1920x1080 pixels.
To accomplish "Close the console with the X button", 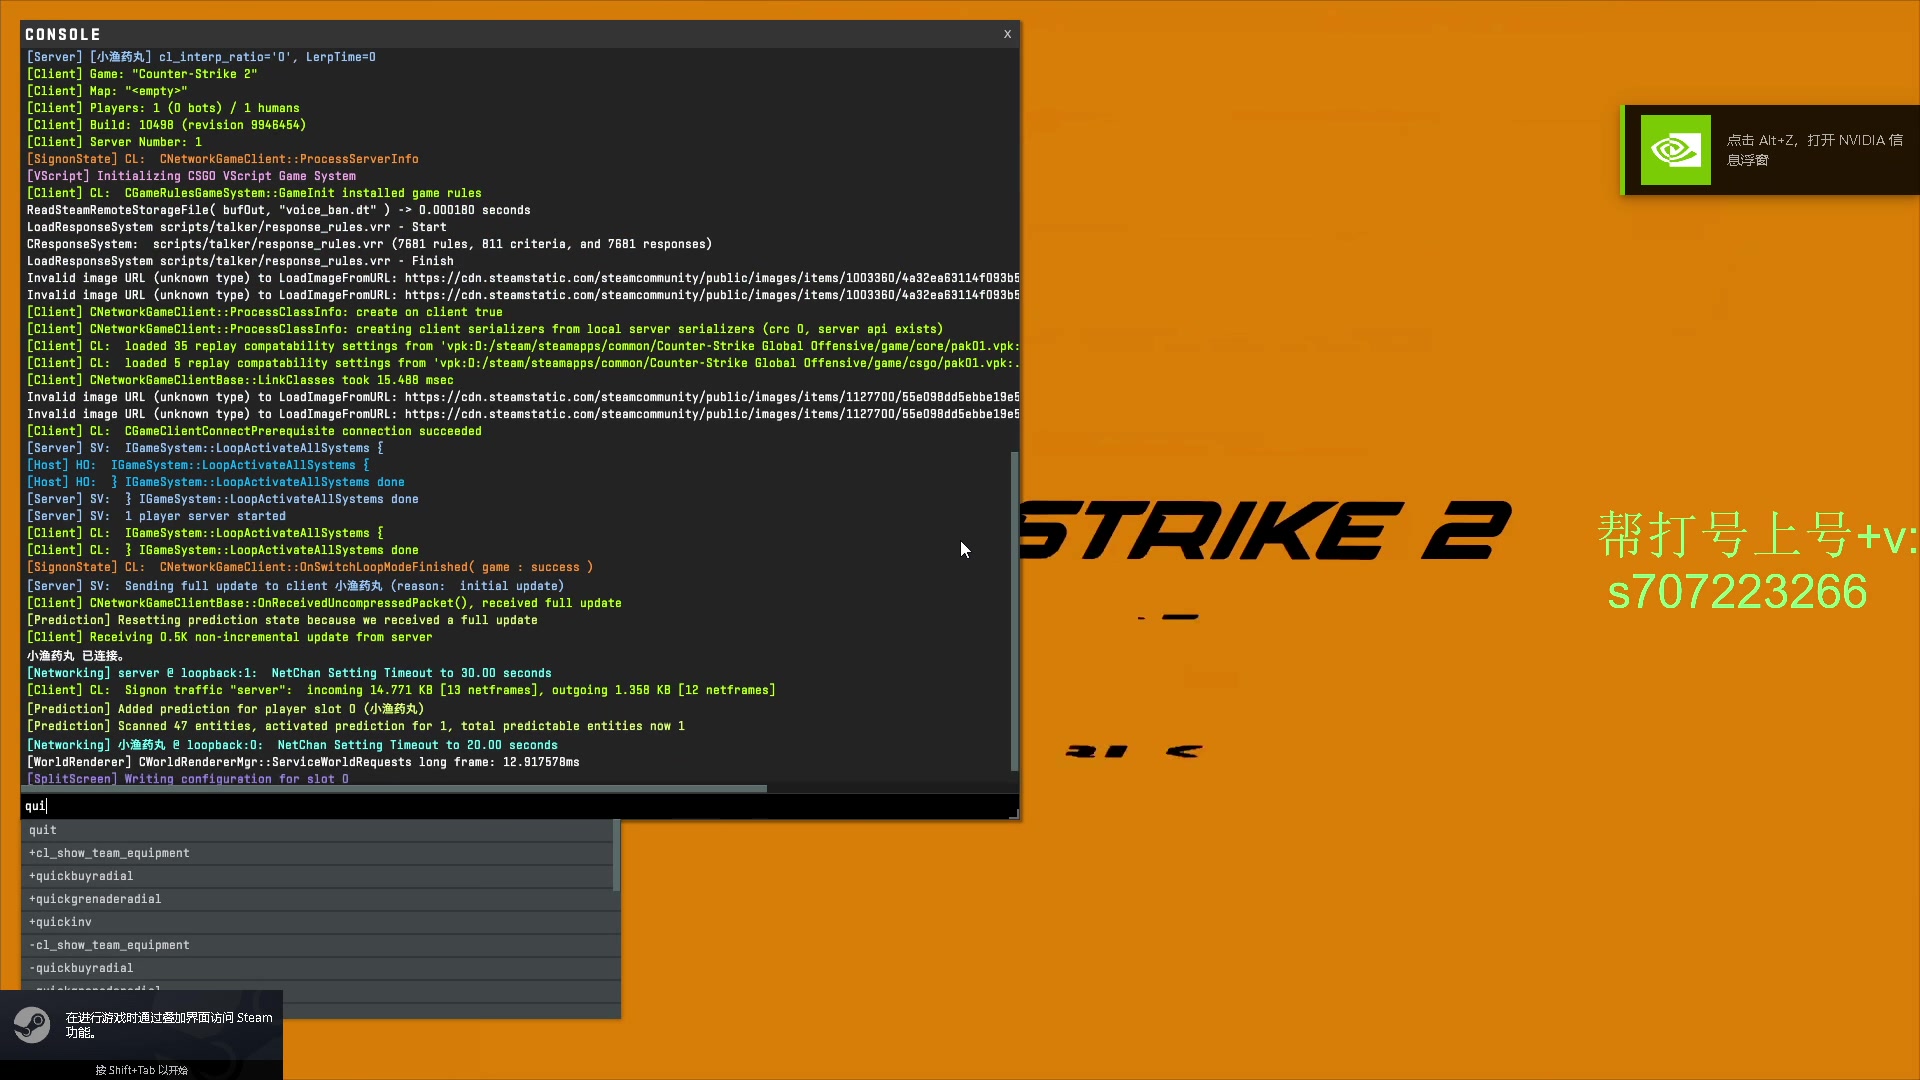I will [1007, 34].
